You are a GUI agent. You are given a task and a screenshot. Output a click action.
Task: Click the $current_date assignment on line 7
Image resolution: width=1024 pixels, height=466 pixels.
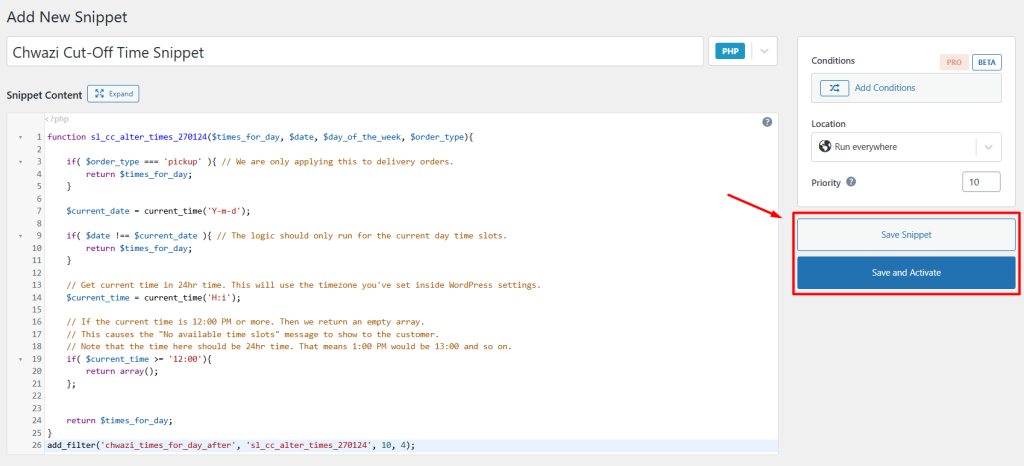159,211
